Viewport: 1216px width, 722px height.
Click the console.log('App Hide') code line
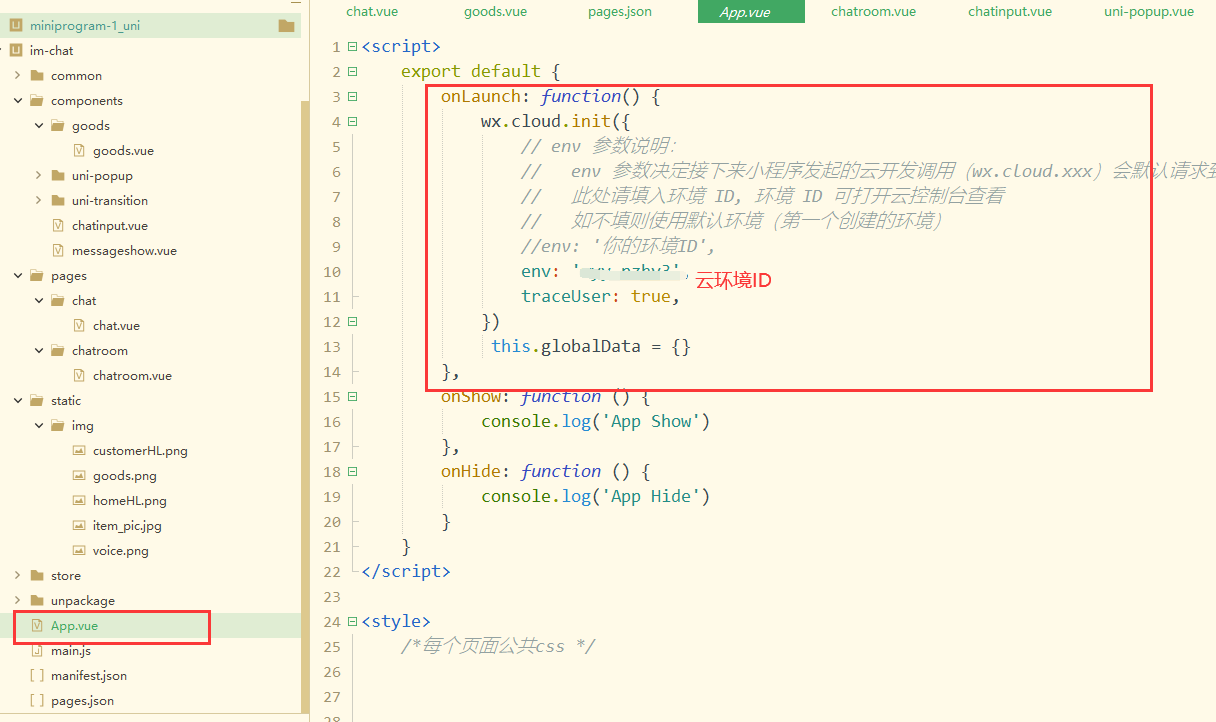tap(595, 496)
